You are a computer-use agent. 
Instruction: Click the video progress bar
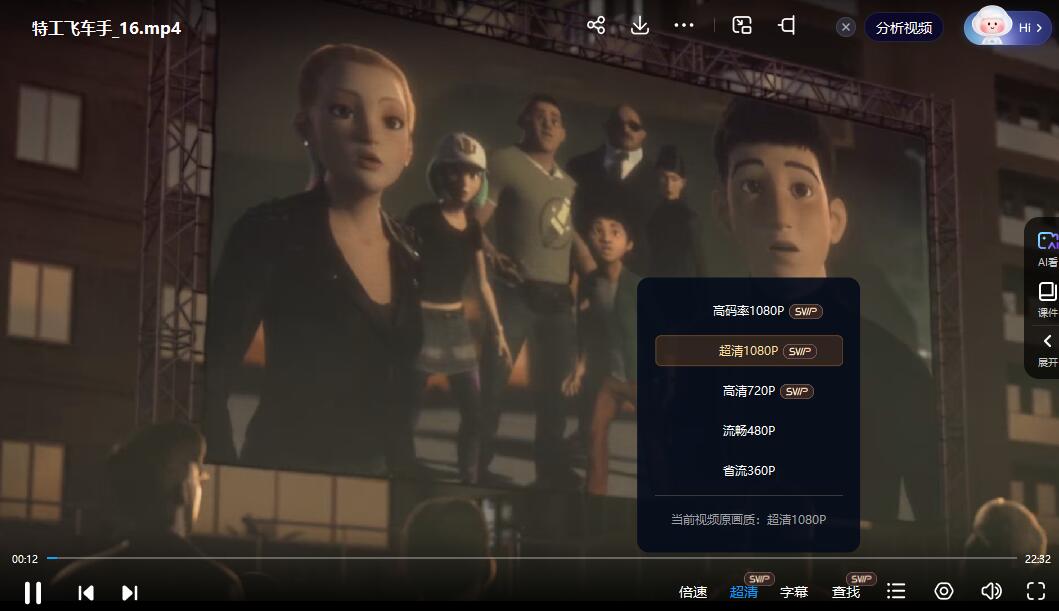point(532,558)
